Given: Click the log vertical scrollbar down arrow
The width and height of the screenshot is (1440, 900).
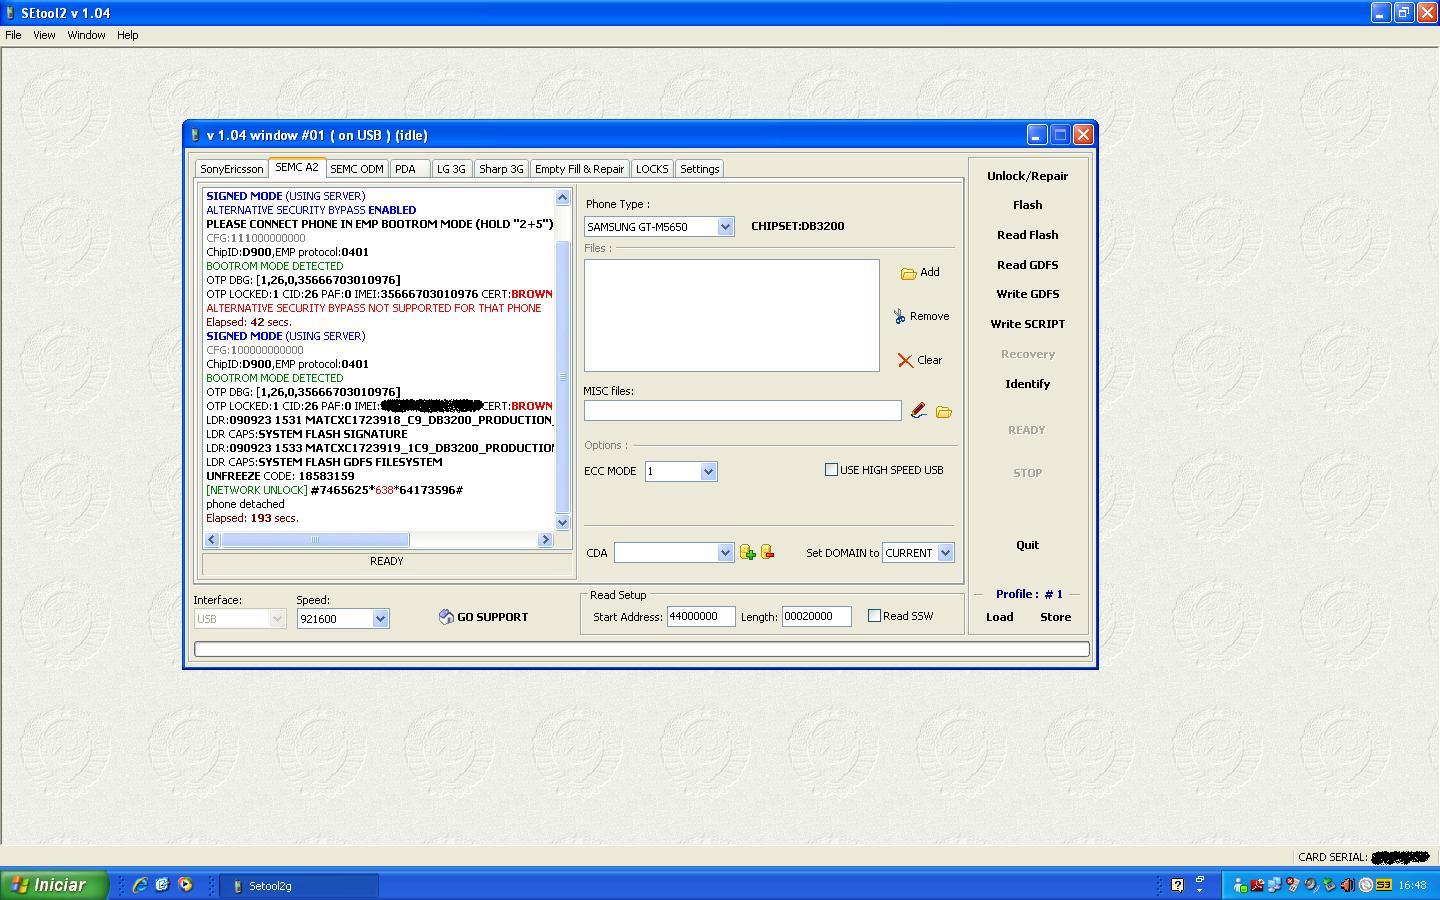Looking at the screenshot, I should point(562,522).
